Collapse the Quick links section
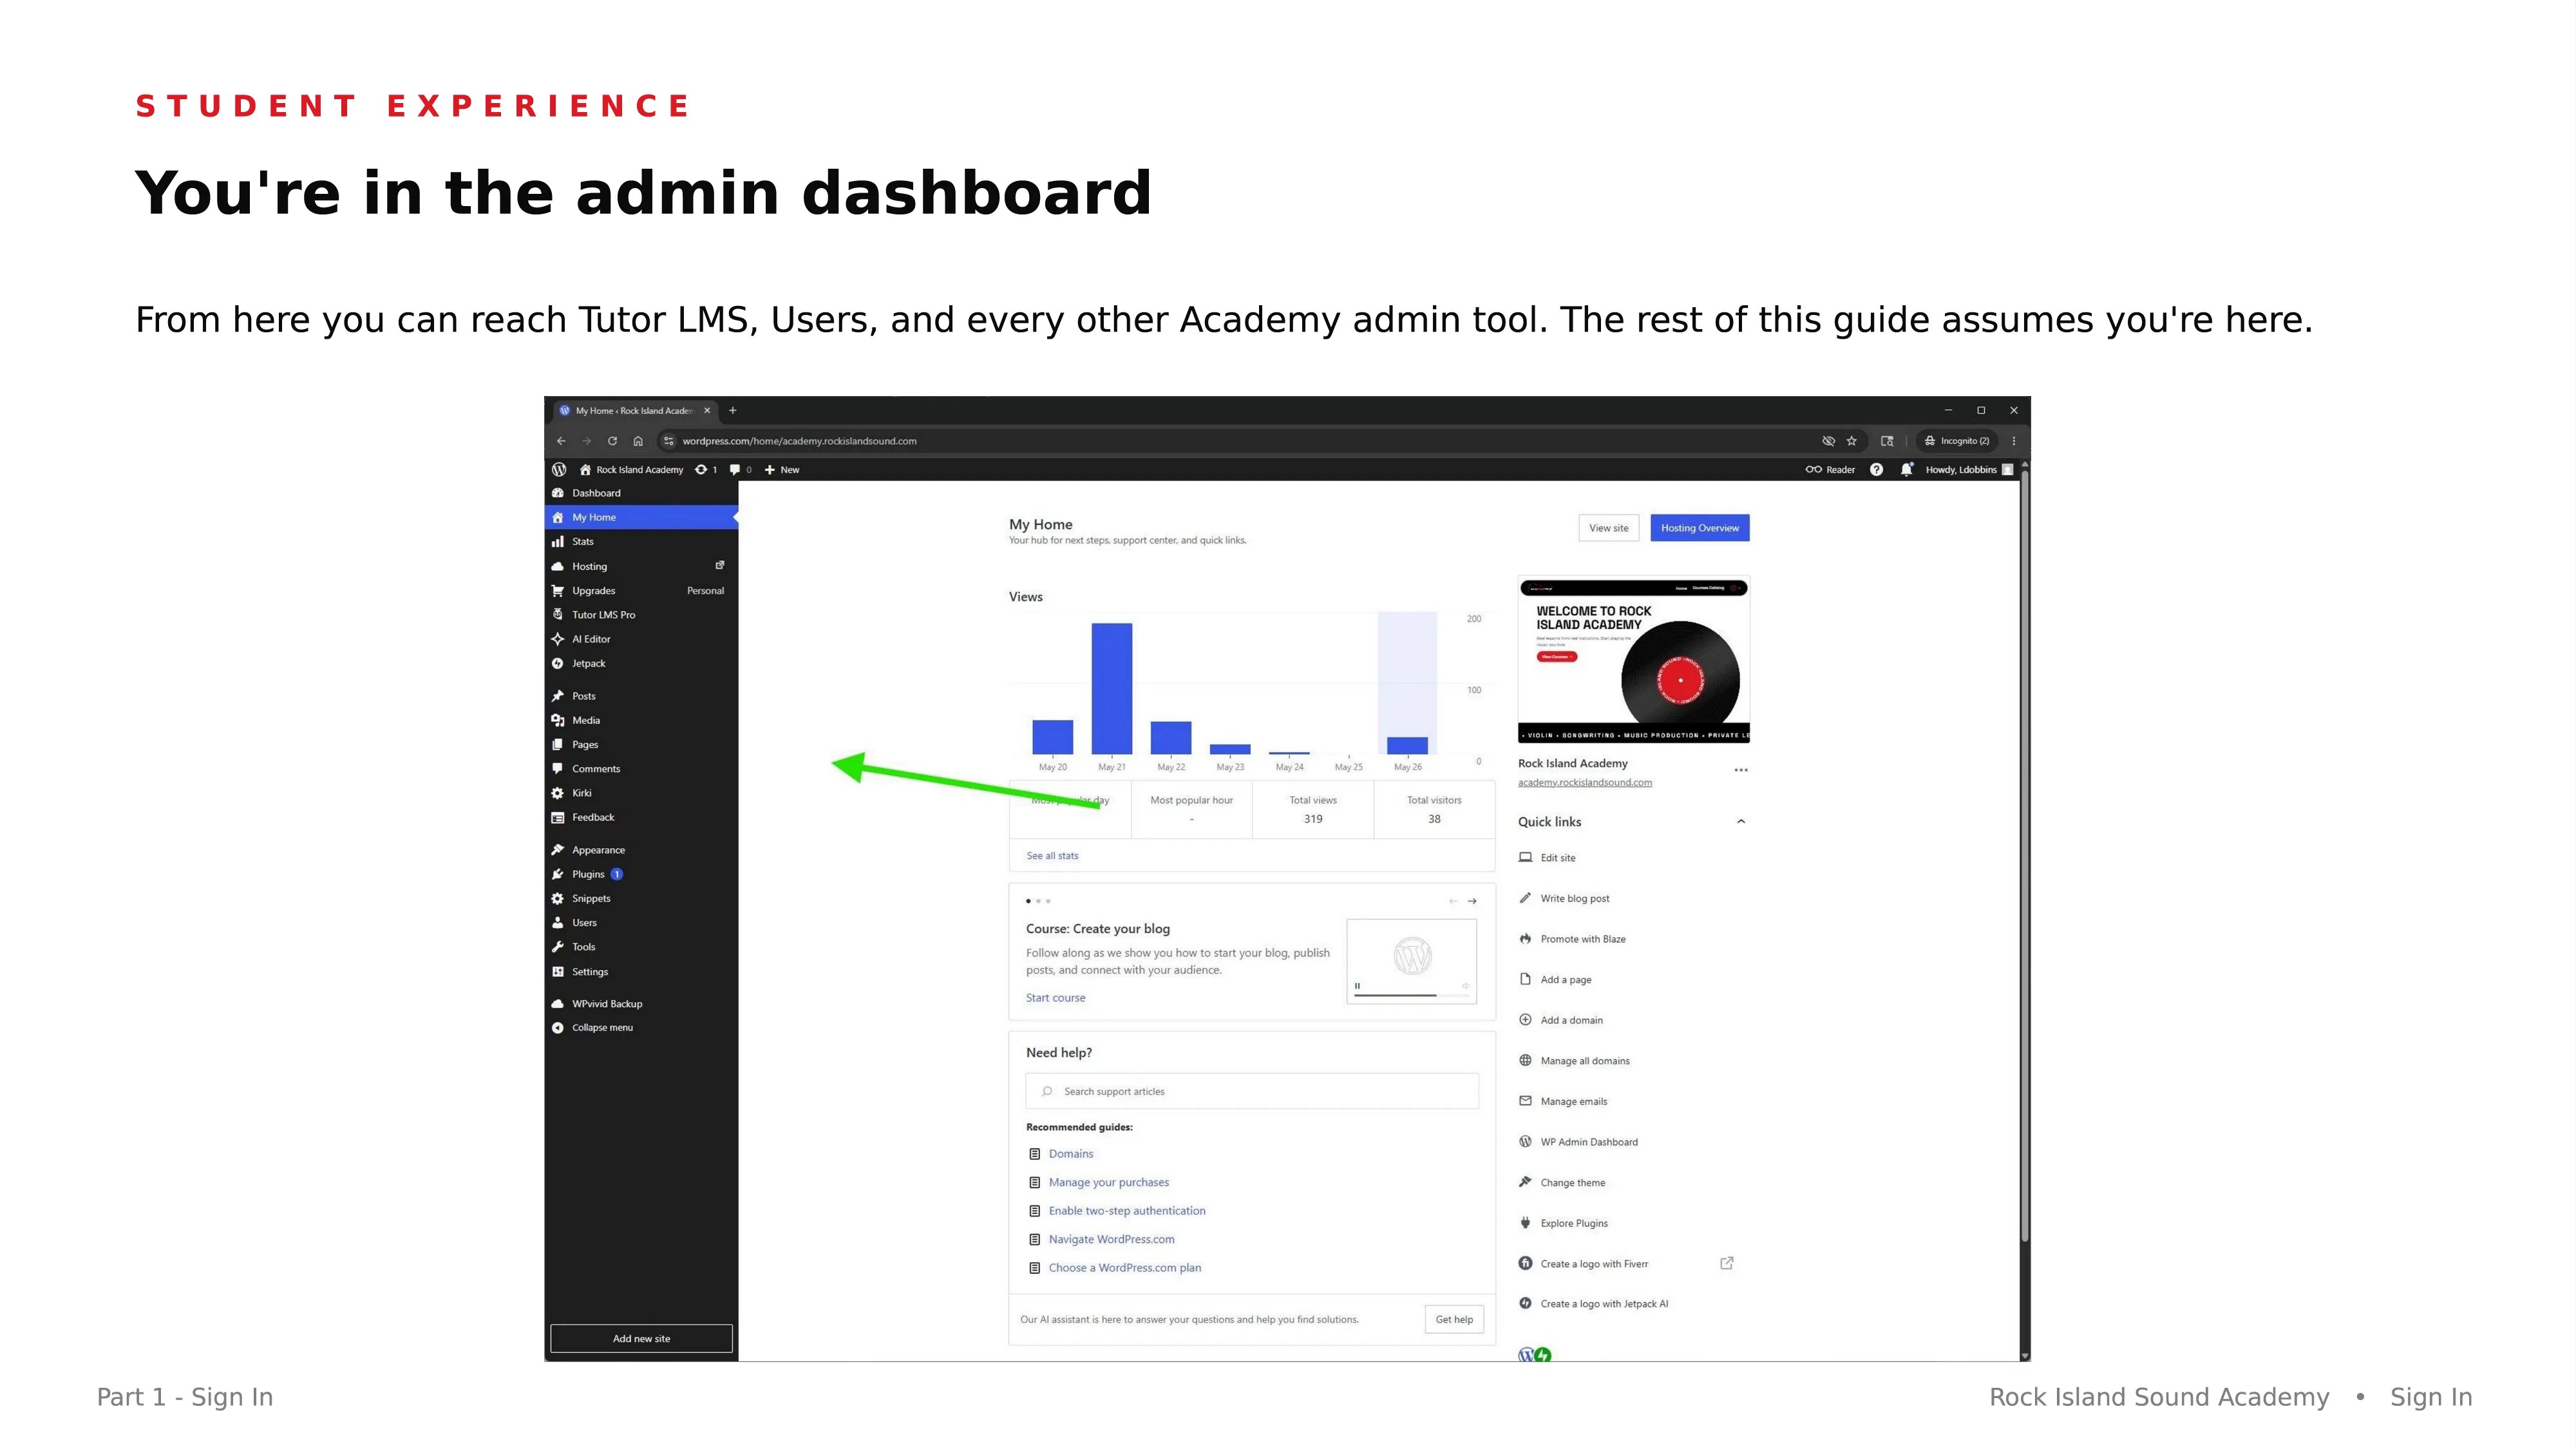Viewport: 2576px width, 1449px height. point(1741,822)
